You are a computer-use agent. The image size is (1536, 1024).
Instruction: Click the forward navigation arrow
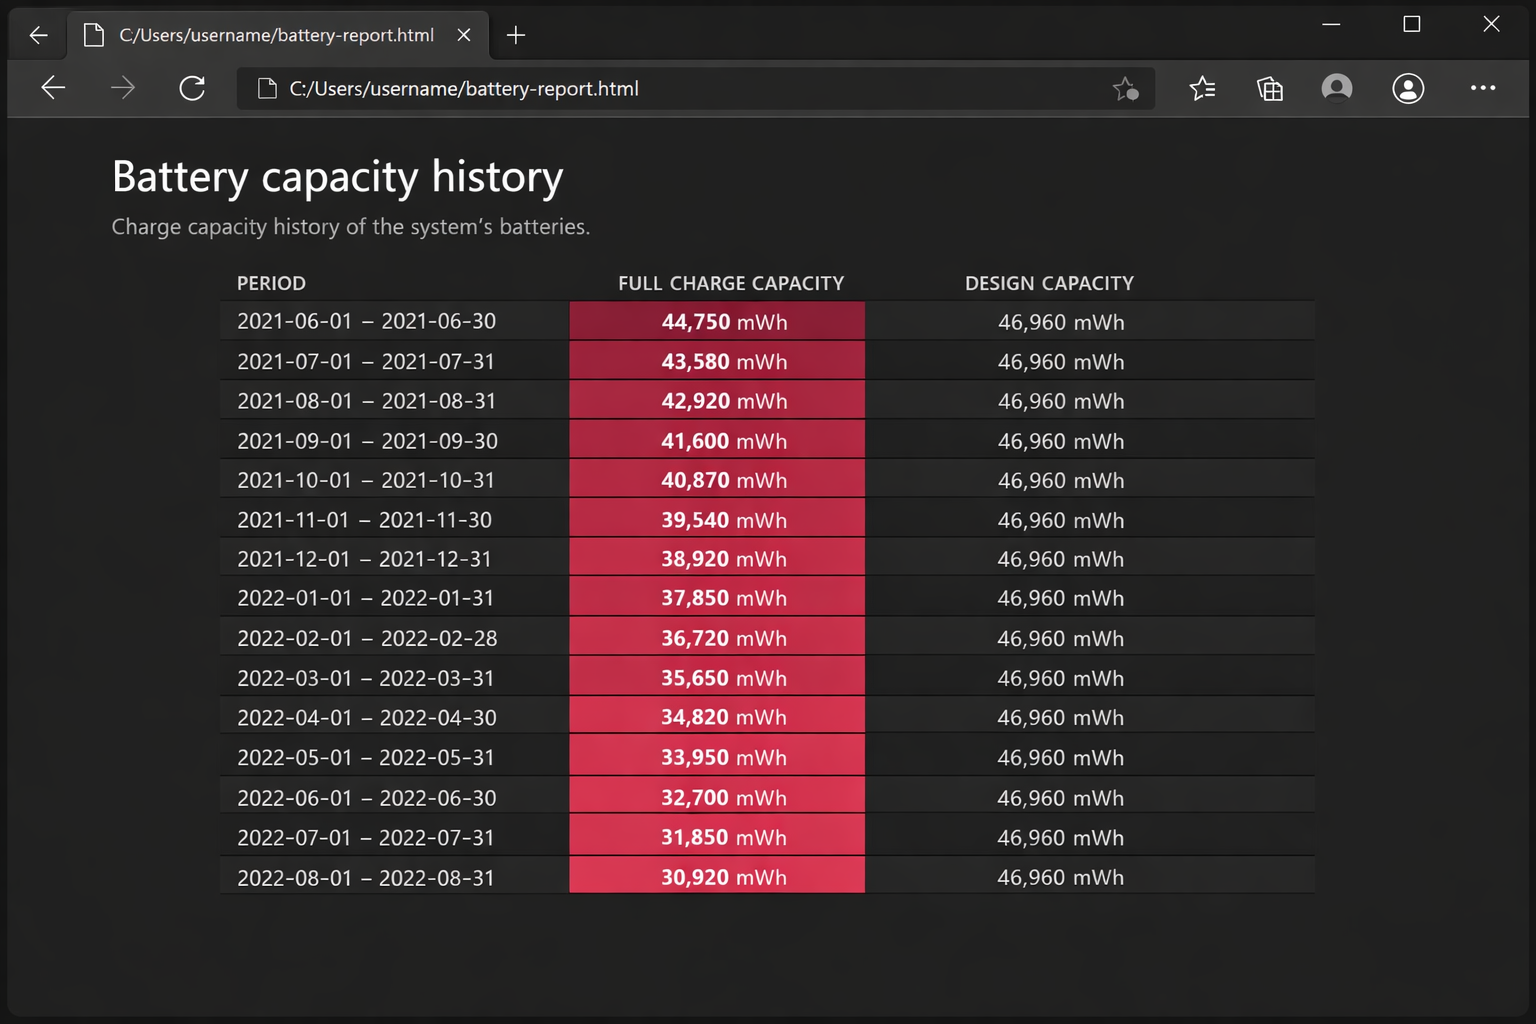(x=122, y=88)
